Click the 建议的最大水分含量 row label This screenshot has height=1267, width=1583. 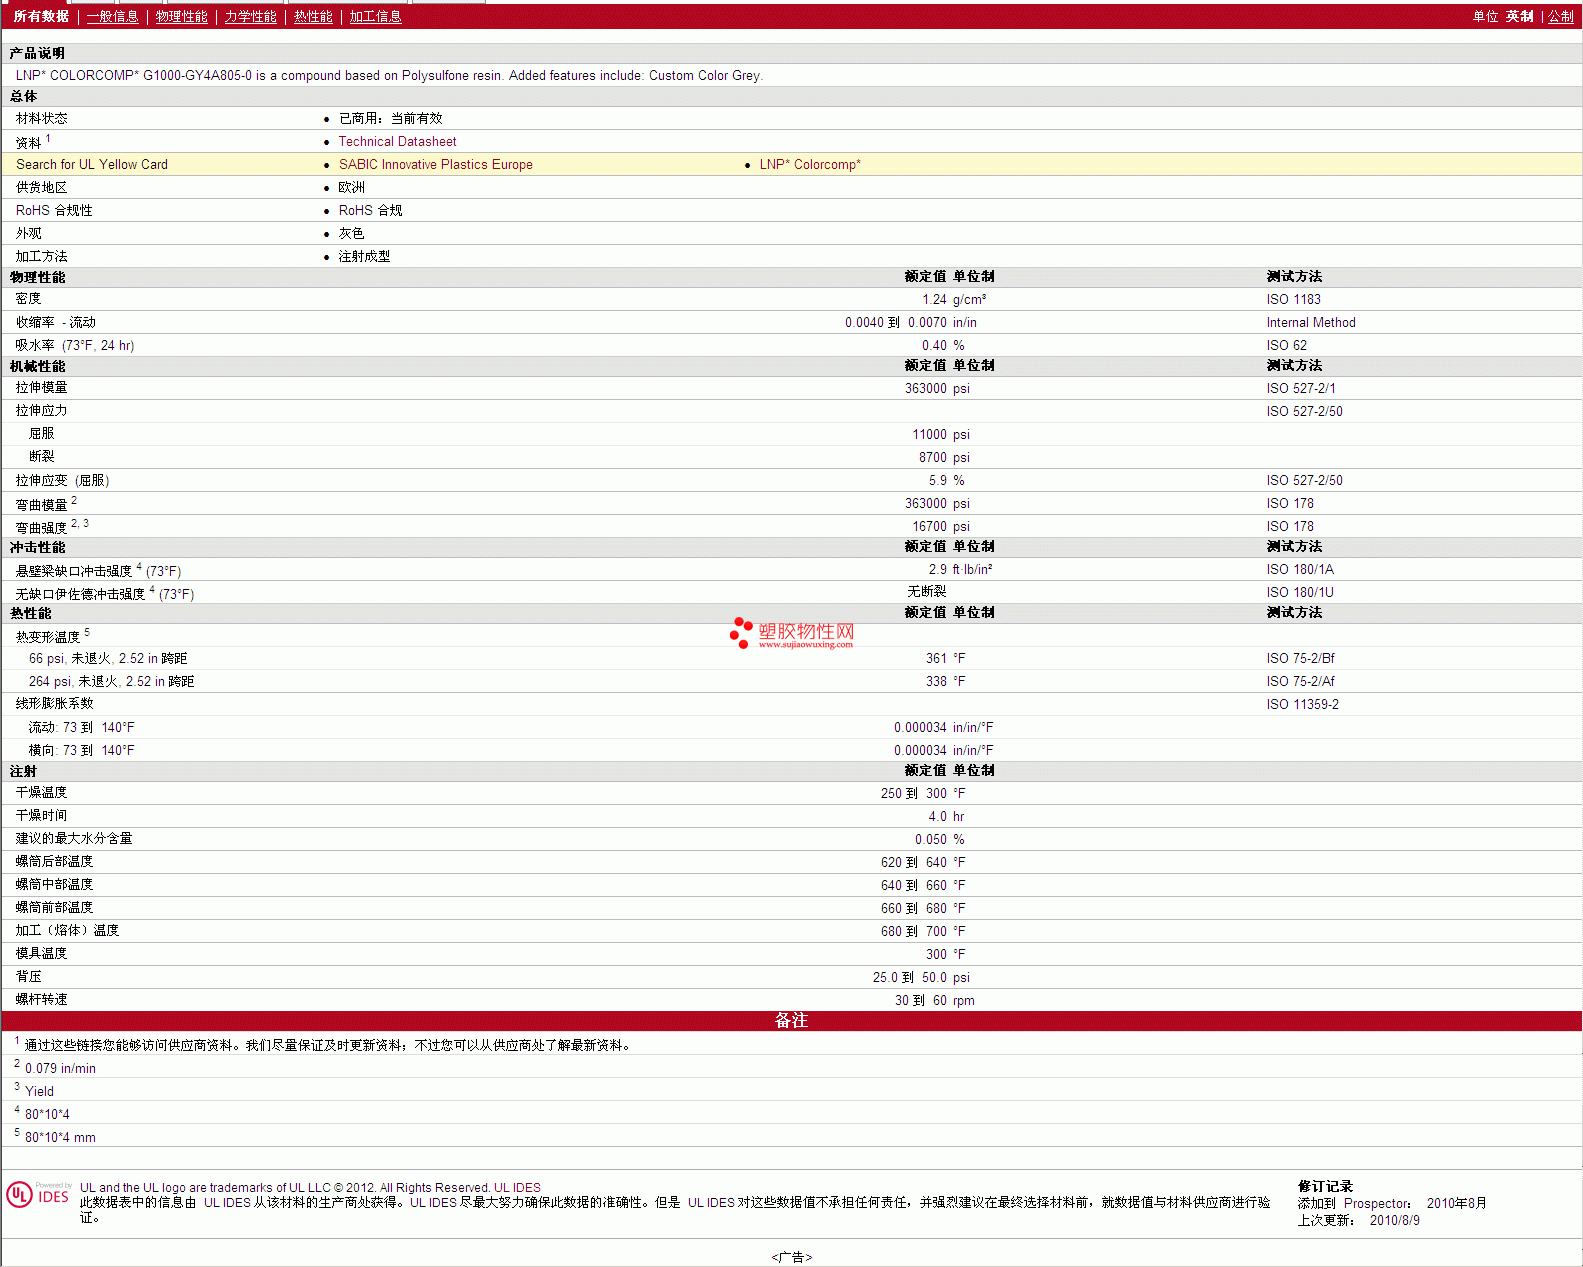[x=74, y=839]
